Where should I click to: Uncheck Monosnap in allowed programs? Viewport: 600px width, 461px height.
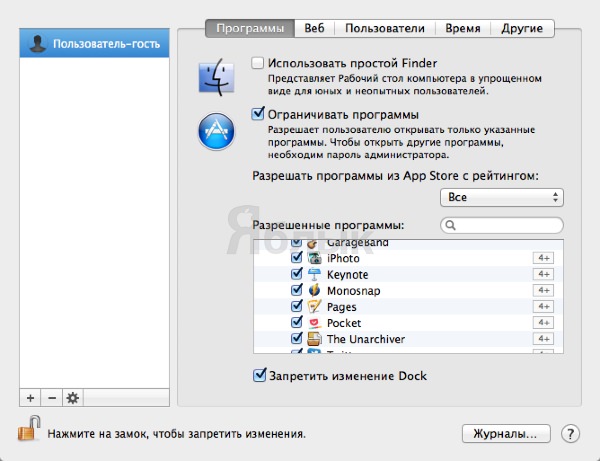(x=297, y=290)
